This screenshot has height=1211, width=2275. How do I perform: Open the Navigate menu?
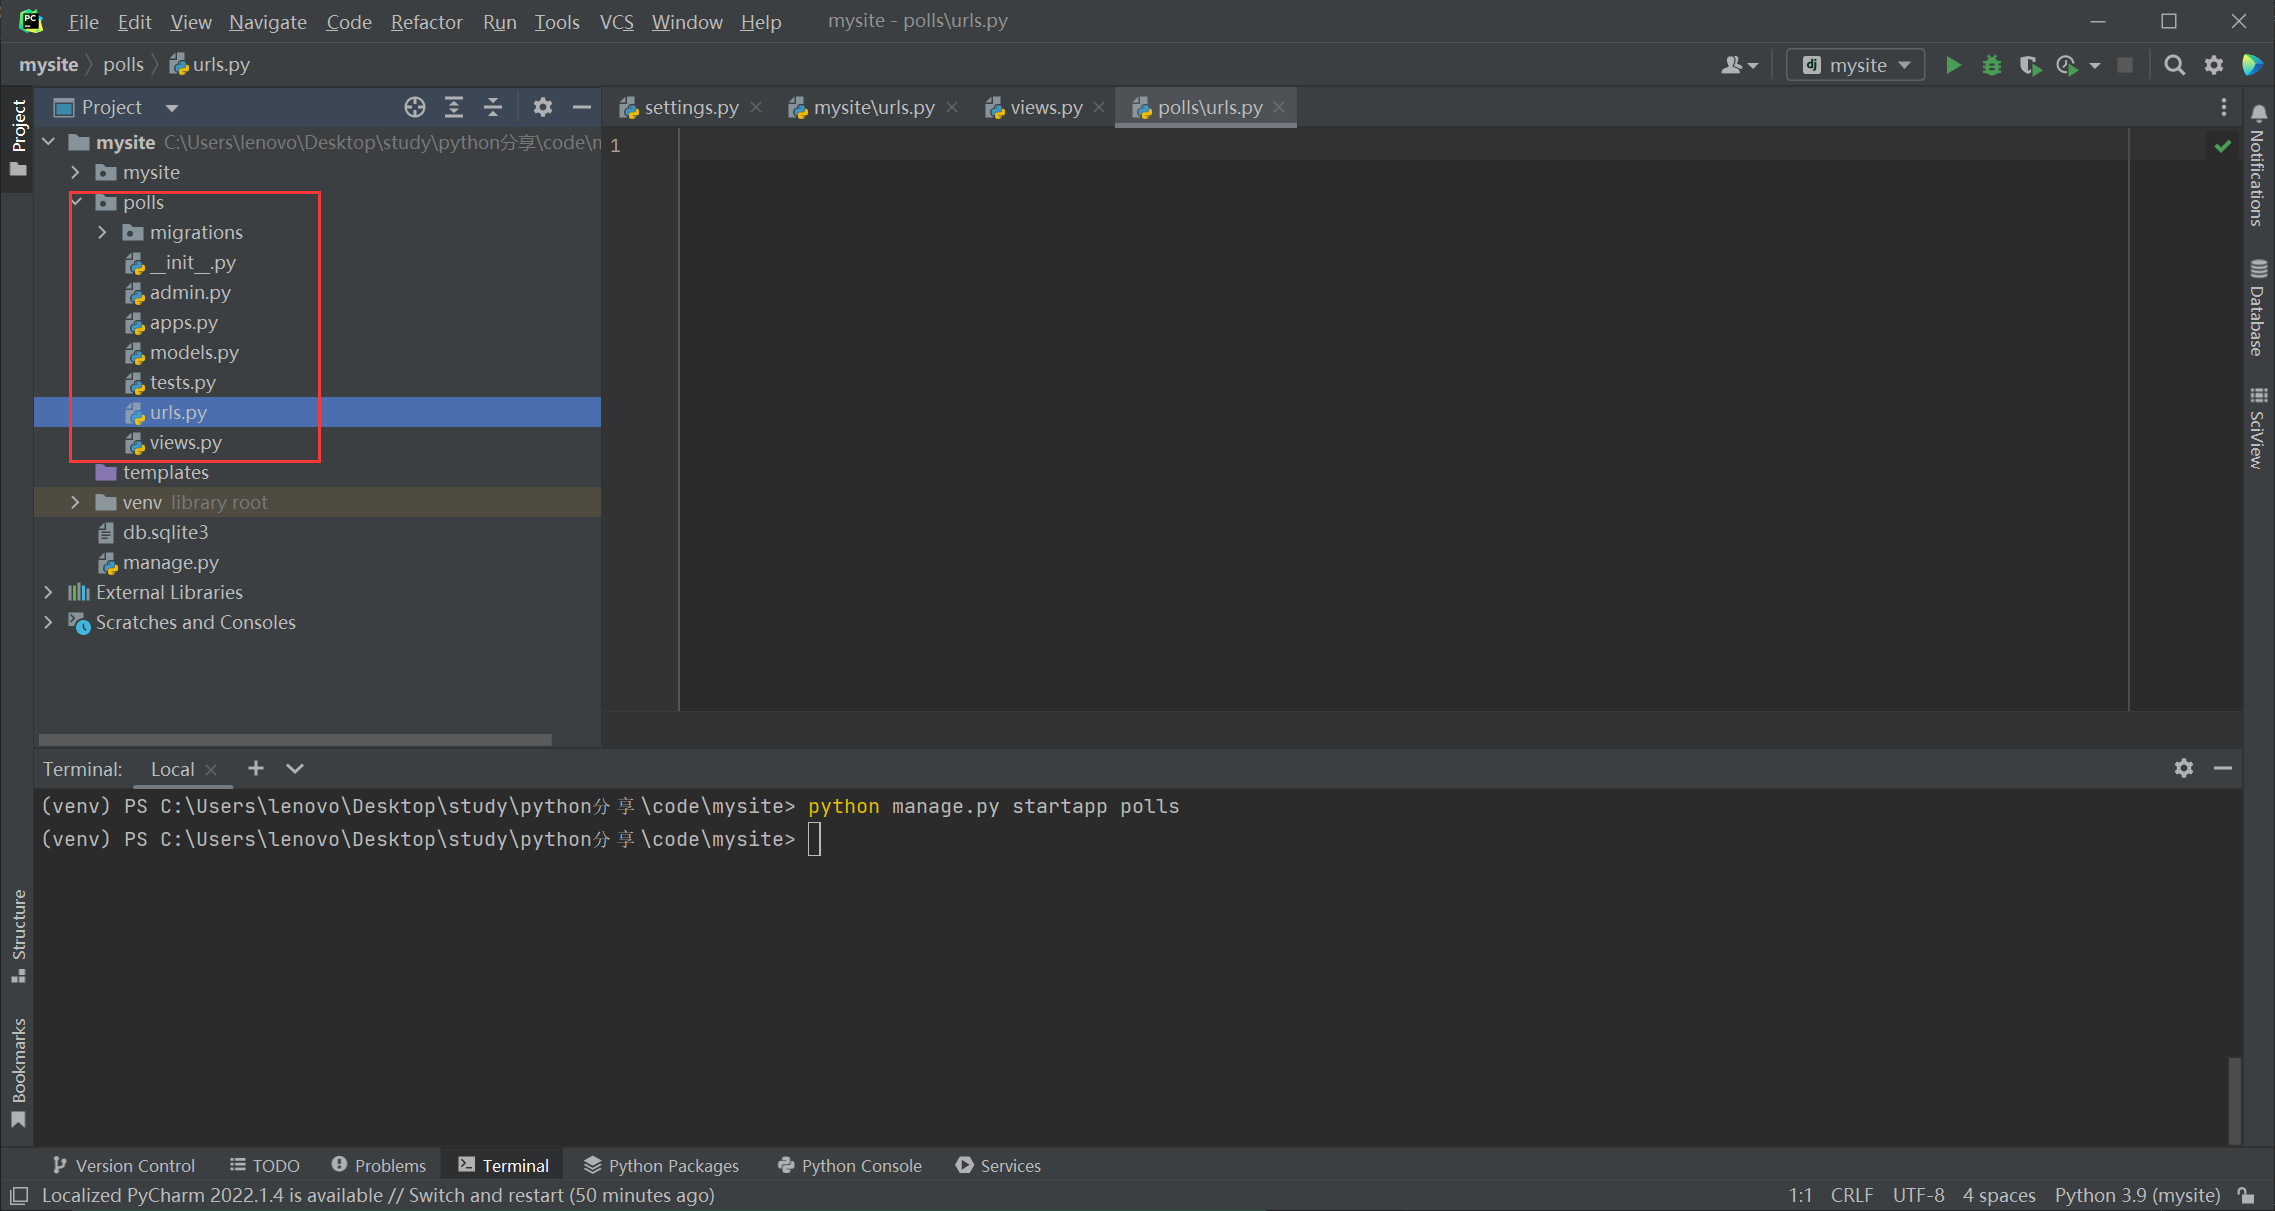268,22
